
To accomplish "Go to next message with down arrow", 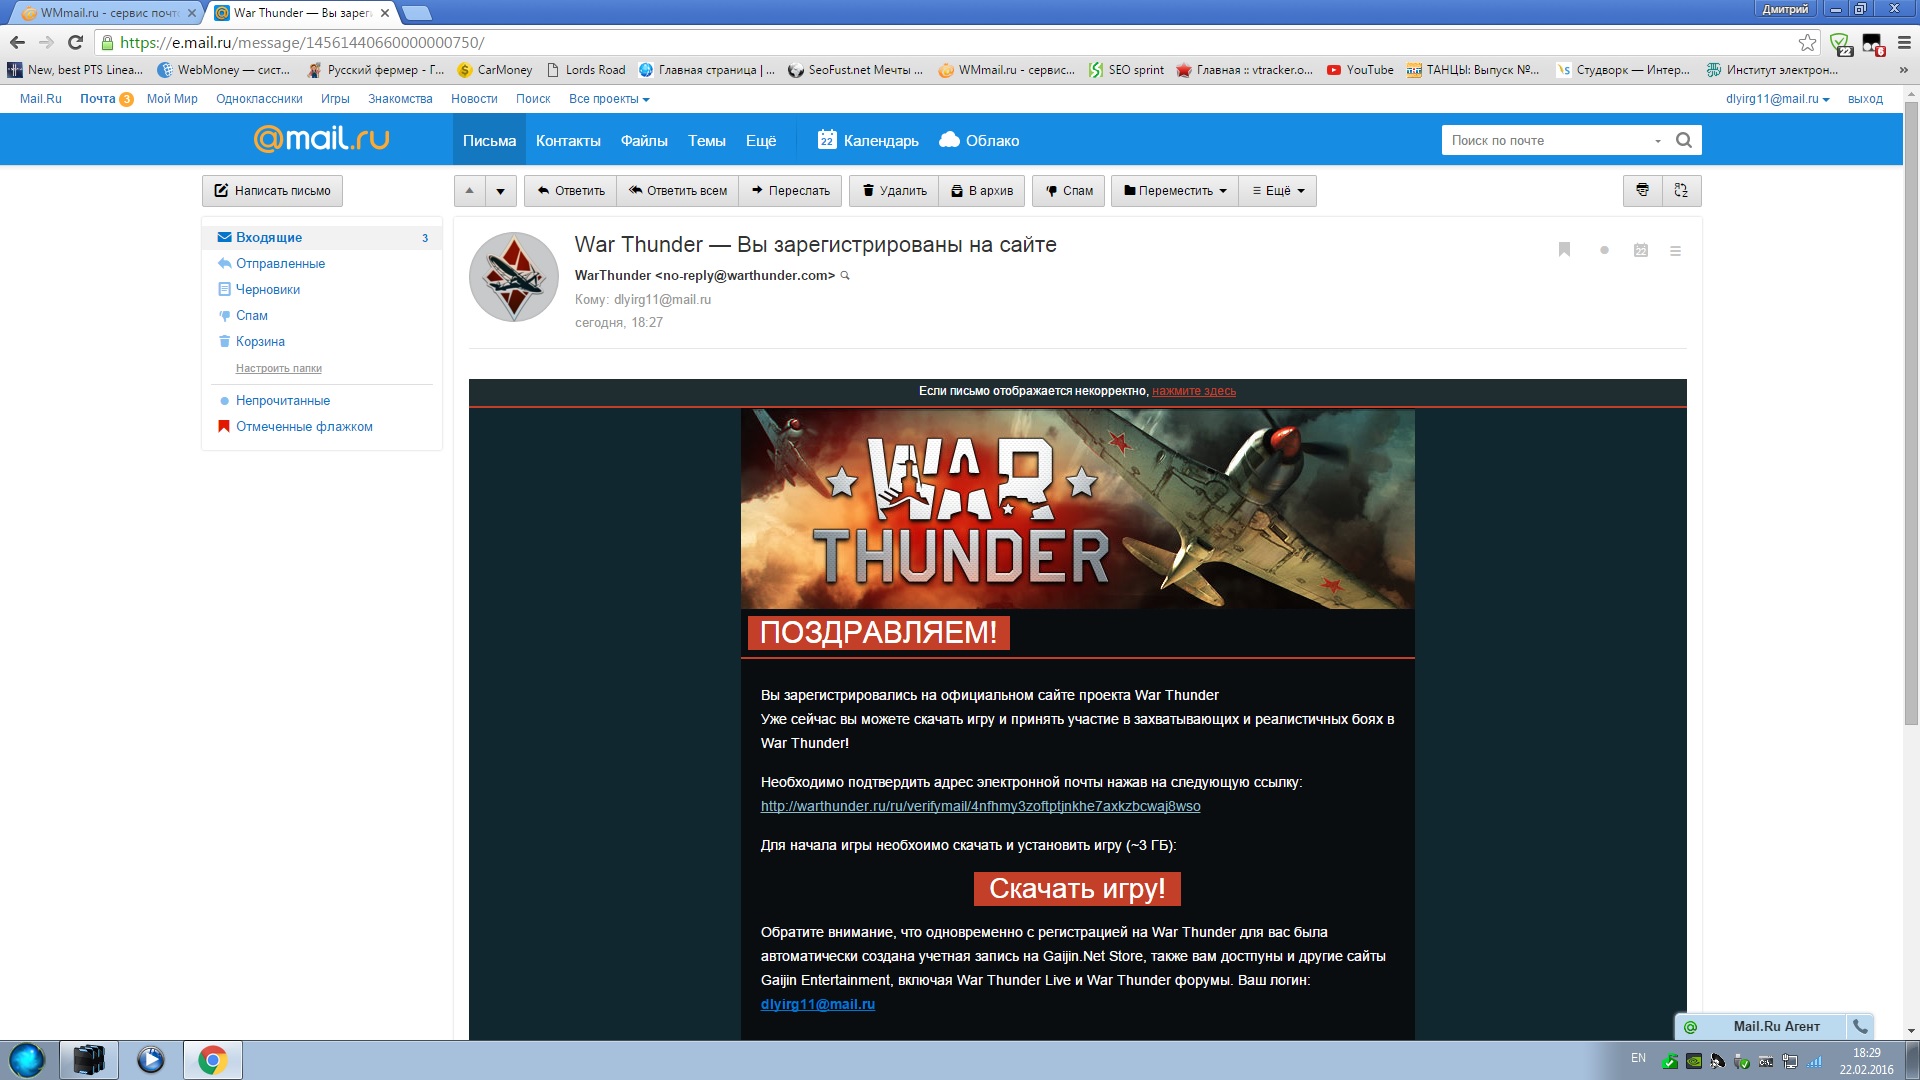I will pyautogui.click(x=500, y=190).
